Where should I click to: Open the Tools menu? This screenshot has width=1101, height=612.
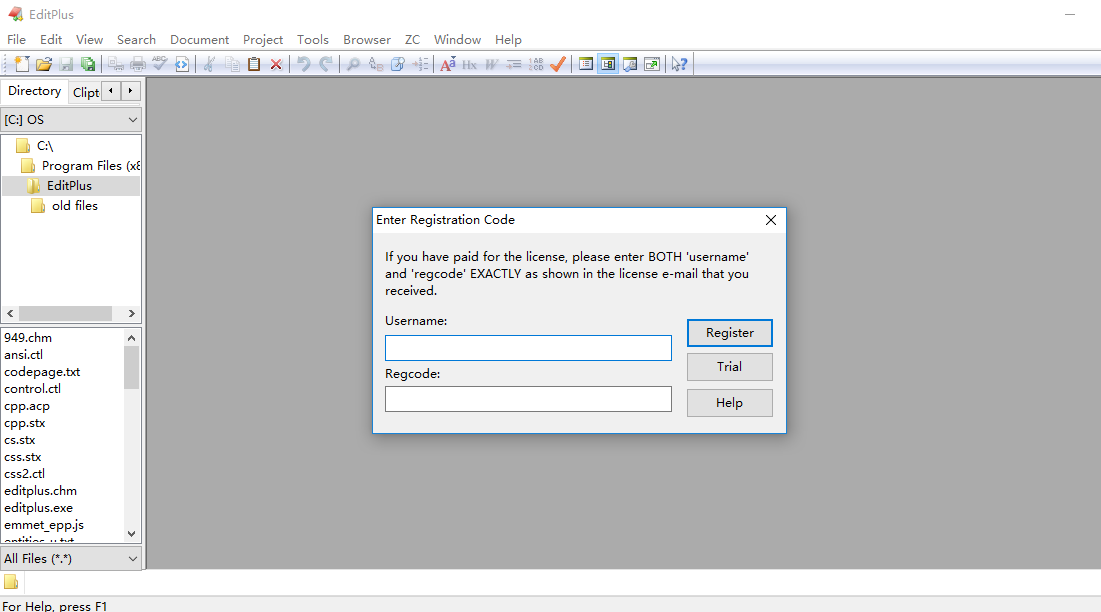[312, 40]
